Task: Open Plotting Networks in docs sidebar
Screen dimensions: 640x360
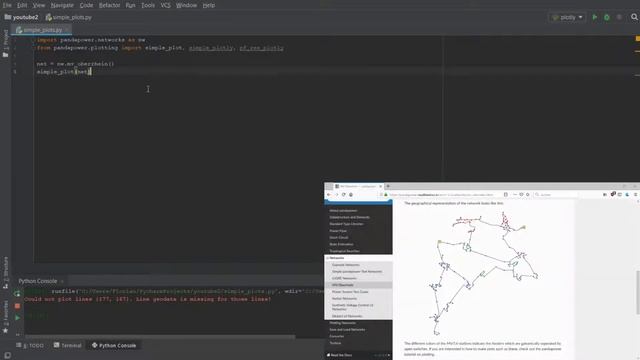Action: point(342,323)
